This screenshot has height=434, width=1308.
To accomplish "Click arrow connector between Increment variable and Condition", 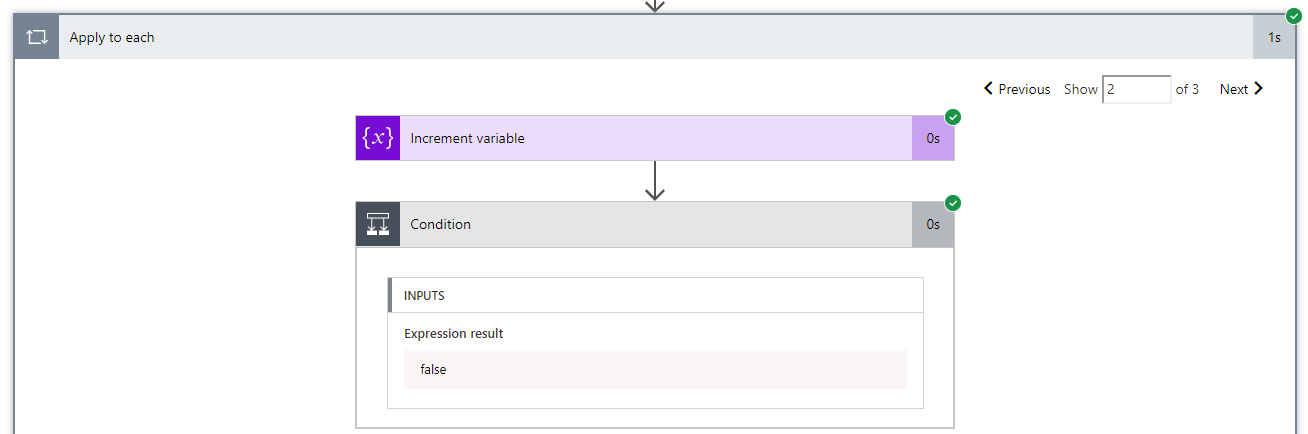I will pos(655,181).
